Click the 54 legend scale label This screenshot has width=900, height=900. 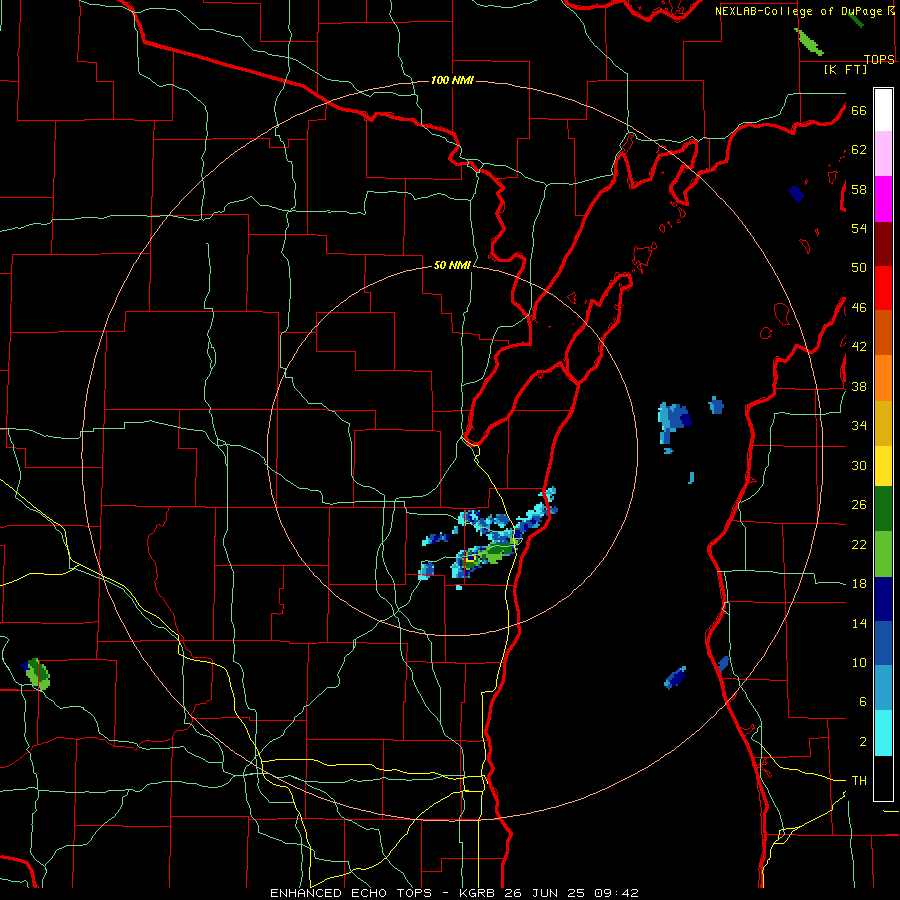tap(859, 228)
